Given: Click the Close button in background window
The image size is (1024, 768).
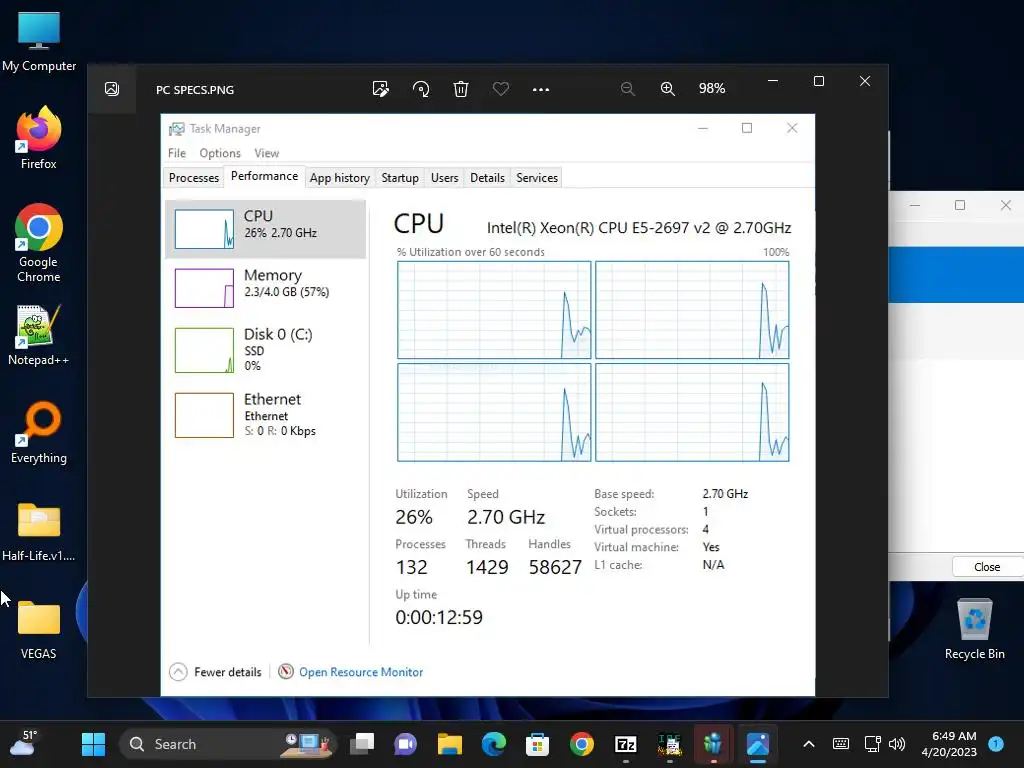Looking at the screenshot, I should [x=987, y=567].
